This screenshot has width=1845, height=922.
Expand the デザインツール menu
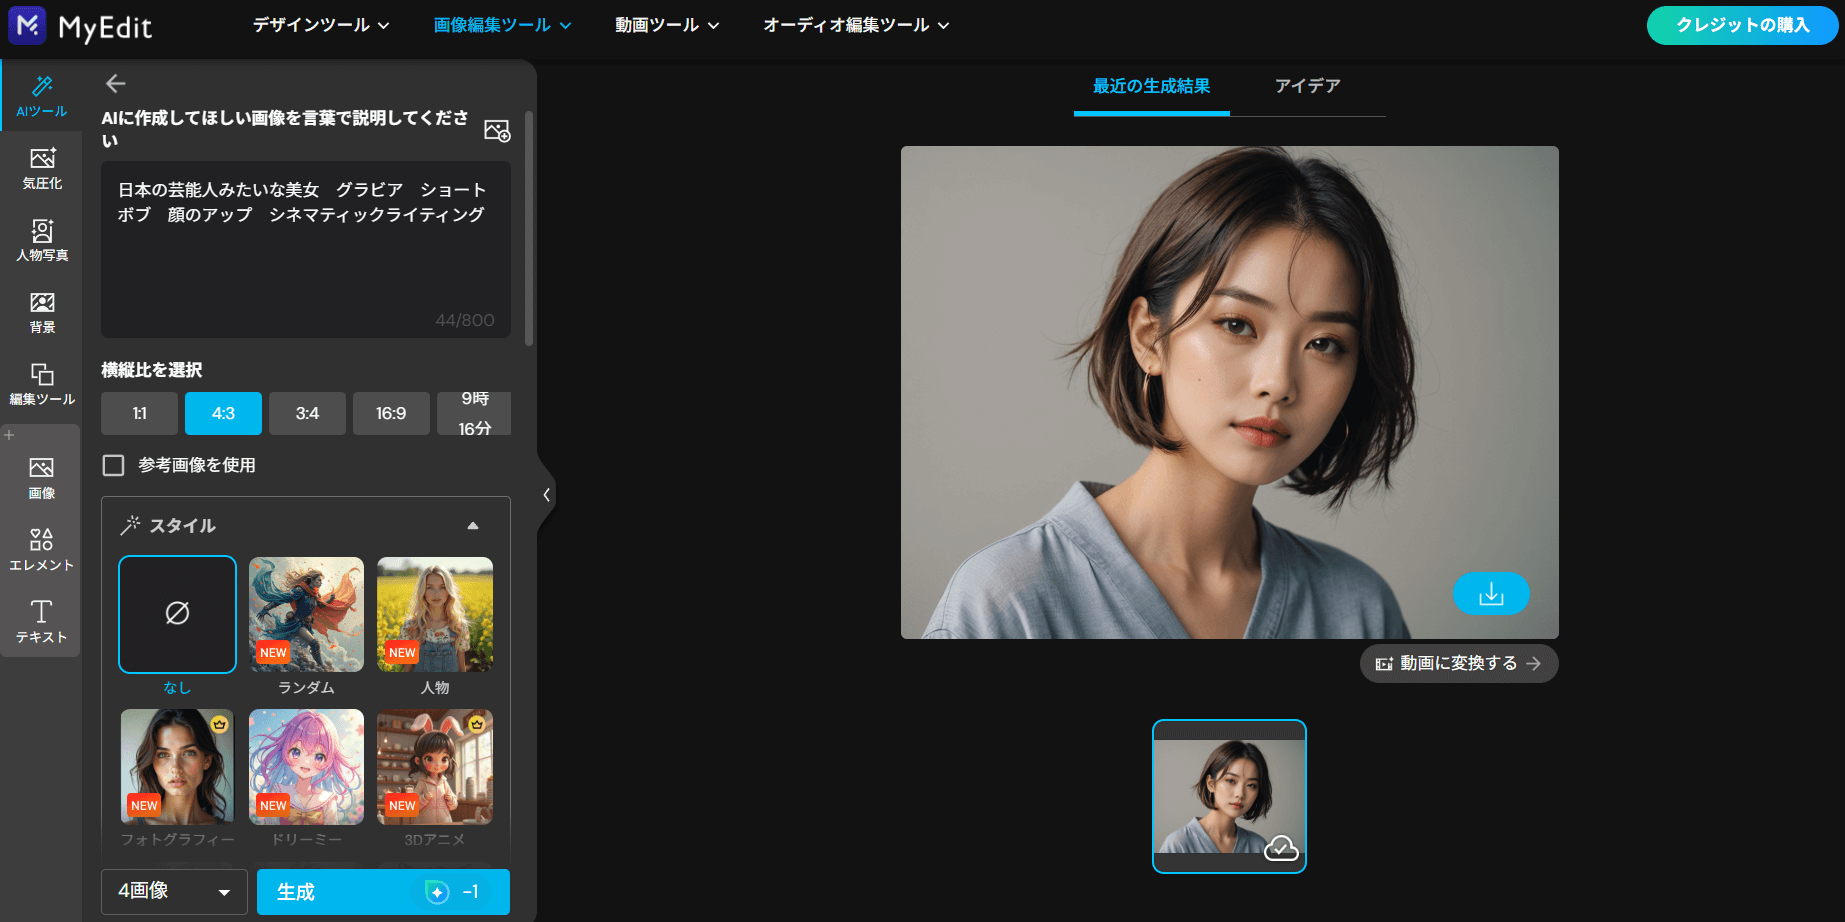coord(320,25)
